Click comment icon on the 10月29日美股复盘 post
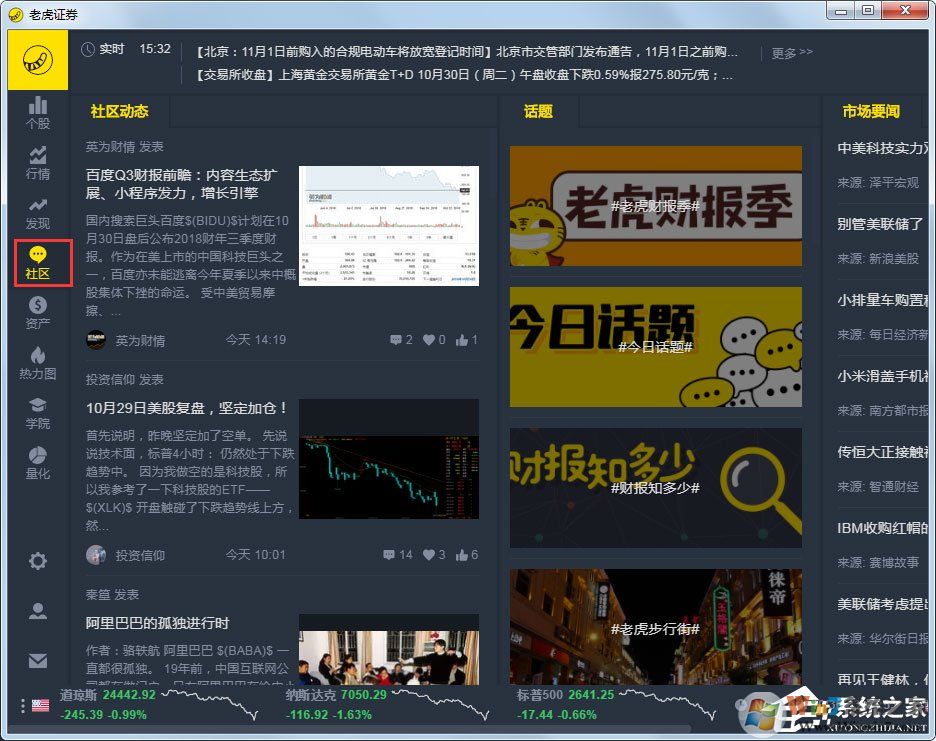936x741 pixels. (x=389, y=555)
